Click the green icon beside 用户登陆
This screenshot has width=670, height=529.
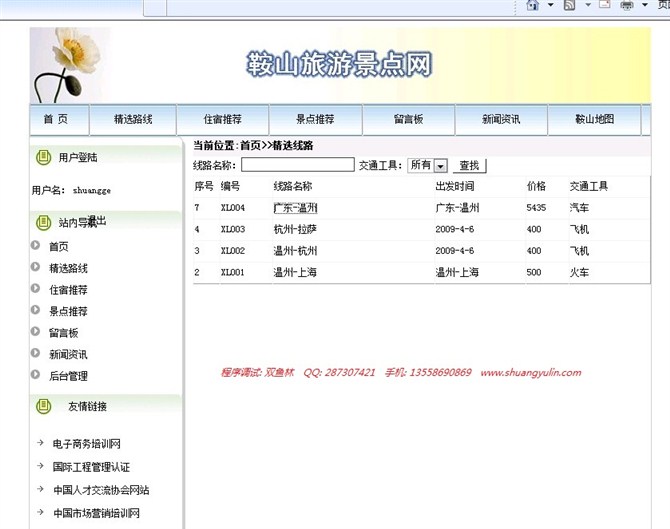pyautogui.click(x=43, y=158)
